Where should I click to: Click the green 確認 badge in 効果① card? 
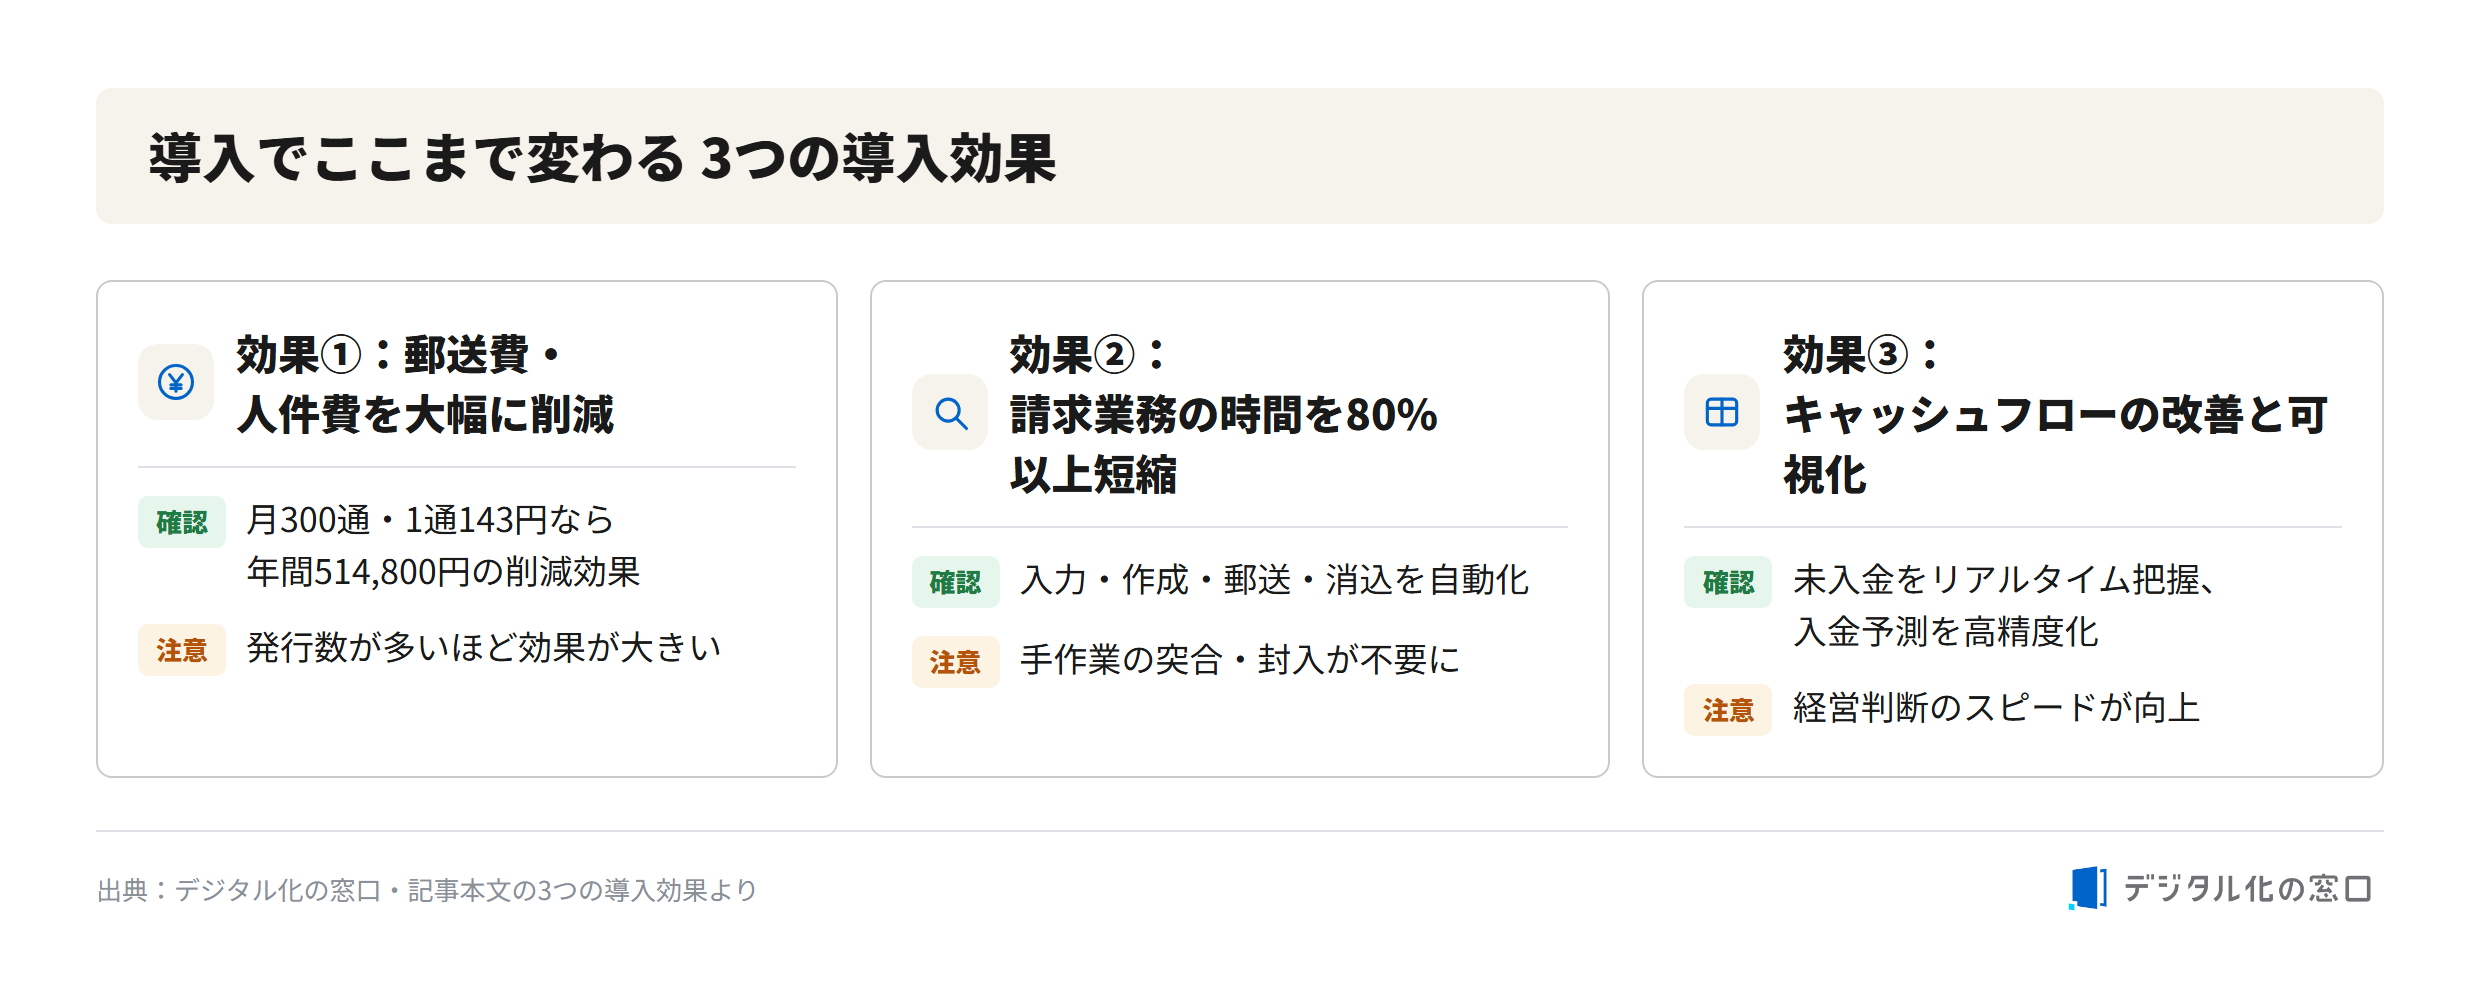[182, 522]
